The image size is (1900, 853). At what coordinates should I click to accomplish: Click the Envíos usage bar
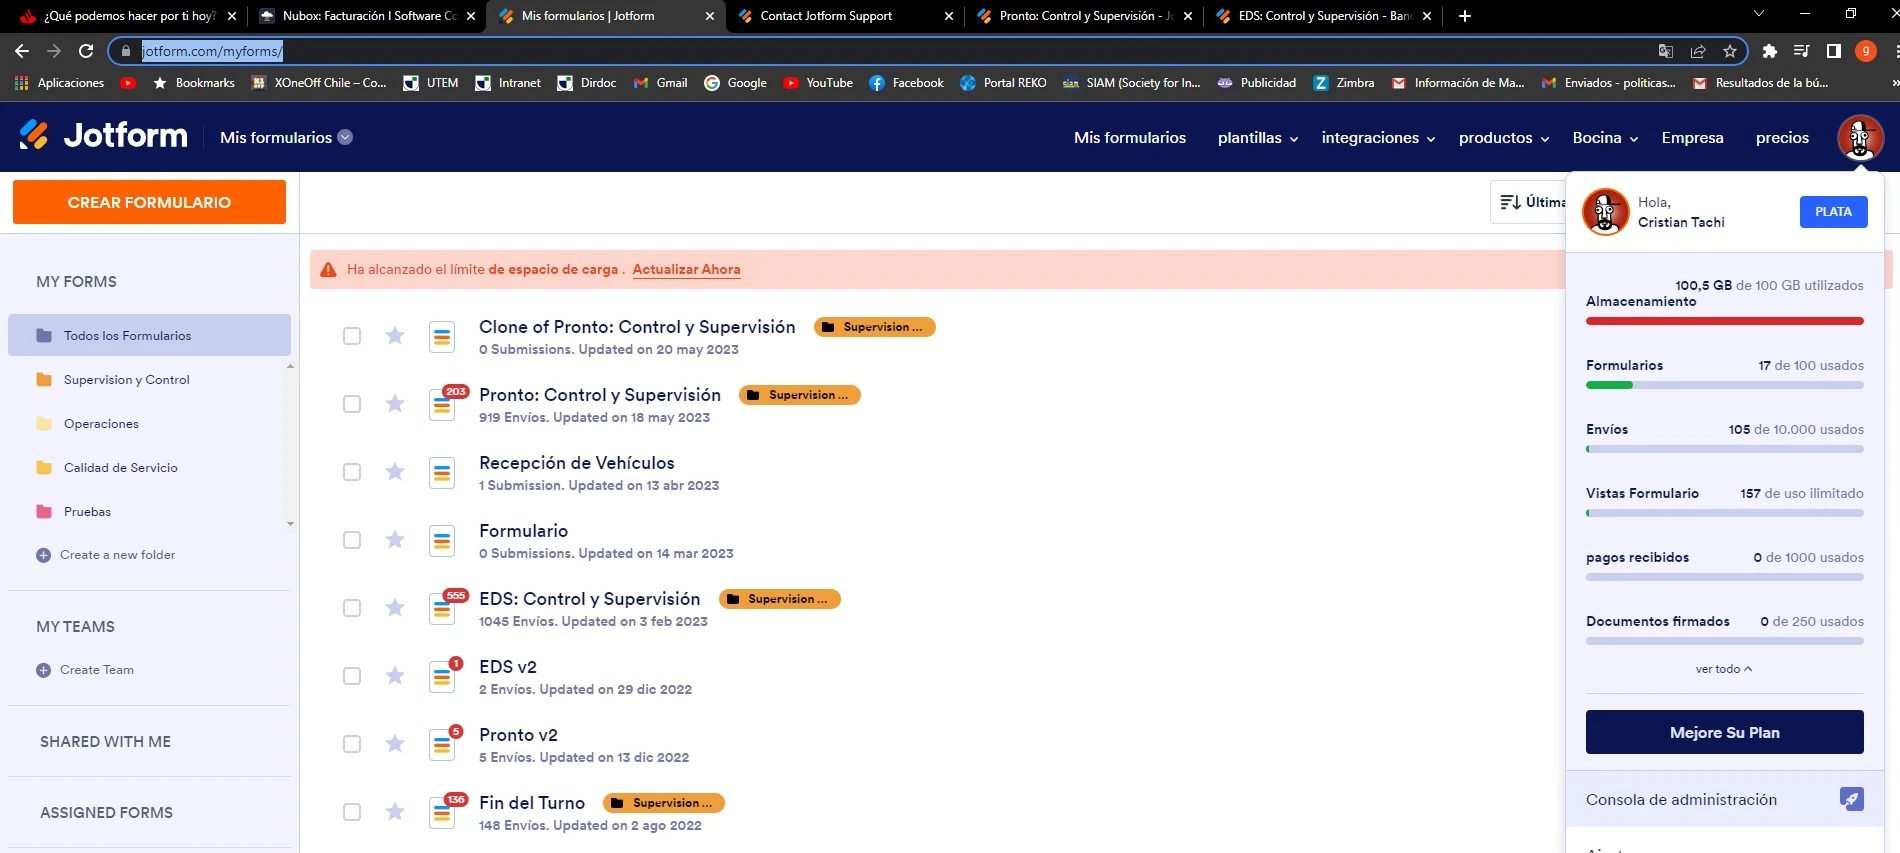(x=1724, y=449)
